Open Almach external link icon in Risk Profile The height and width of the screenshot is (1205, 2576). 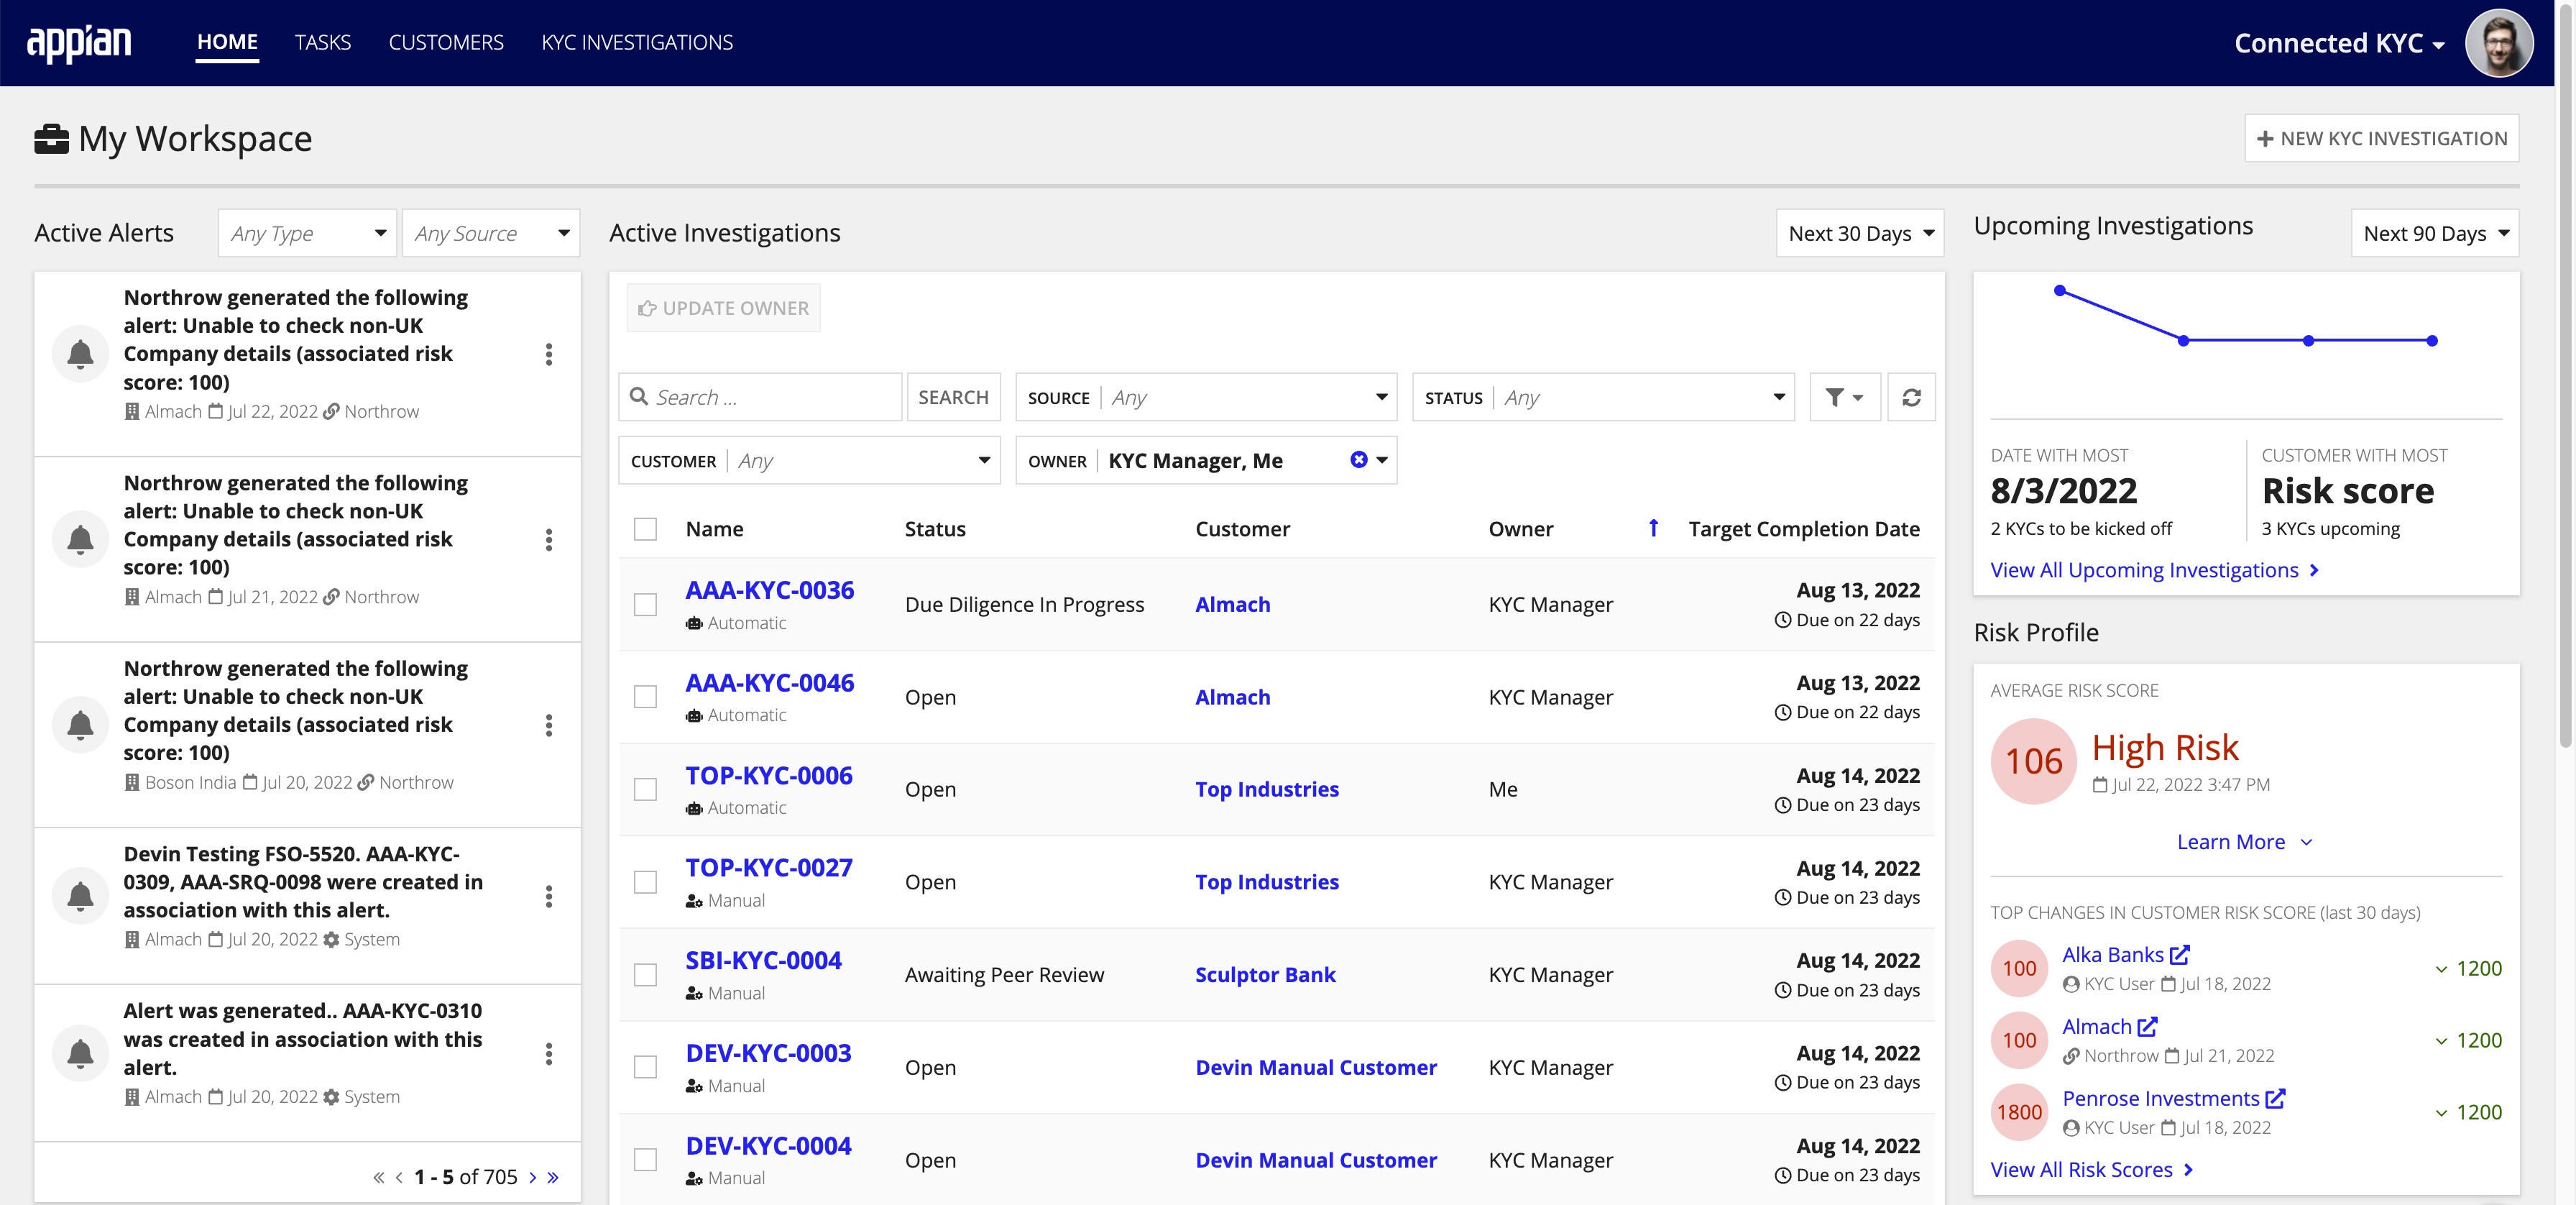click(2147, 1026)
